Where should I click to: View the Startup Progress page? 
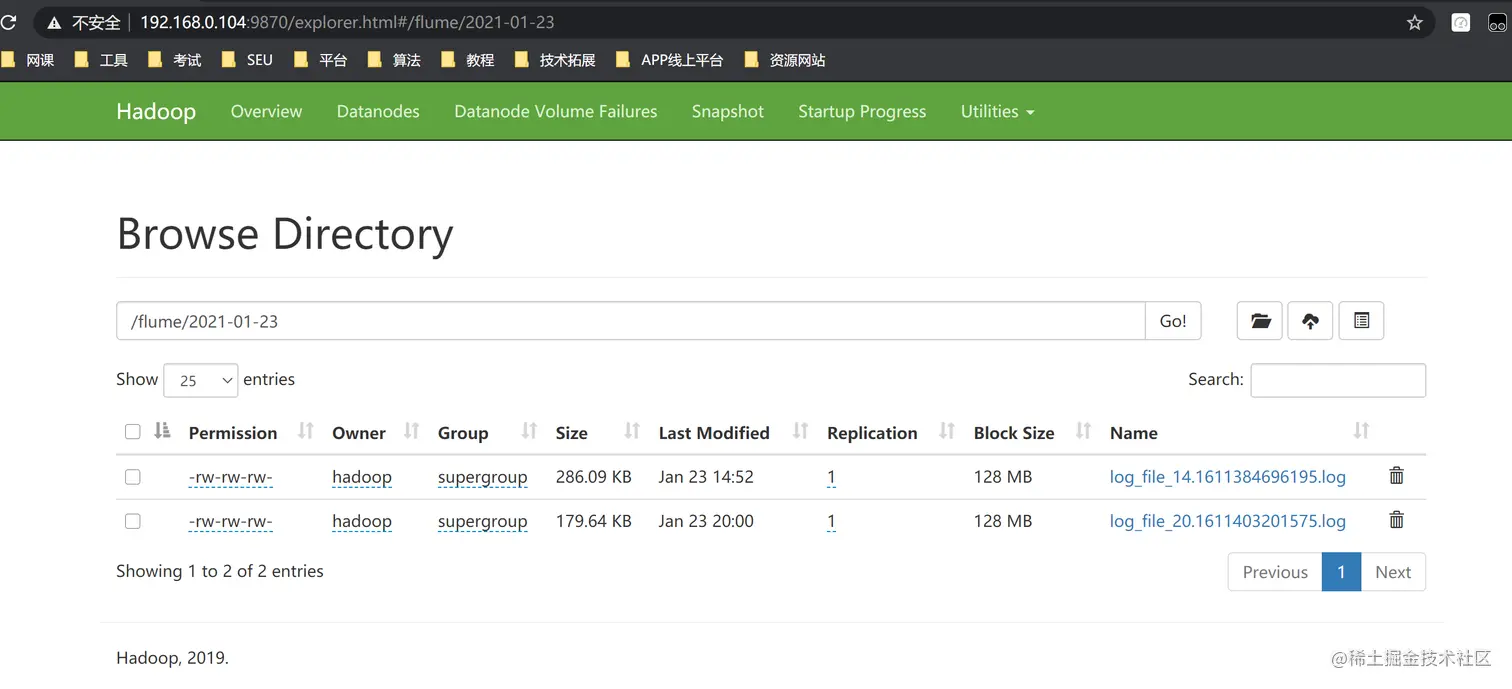pos(862,111)
